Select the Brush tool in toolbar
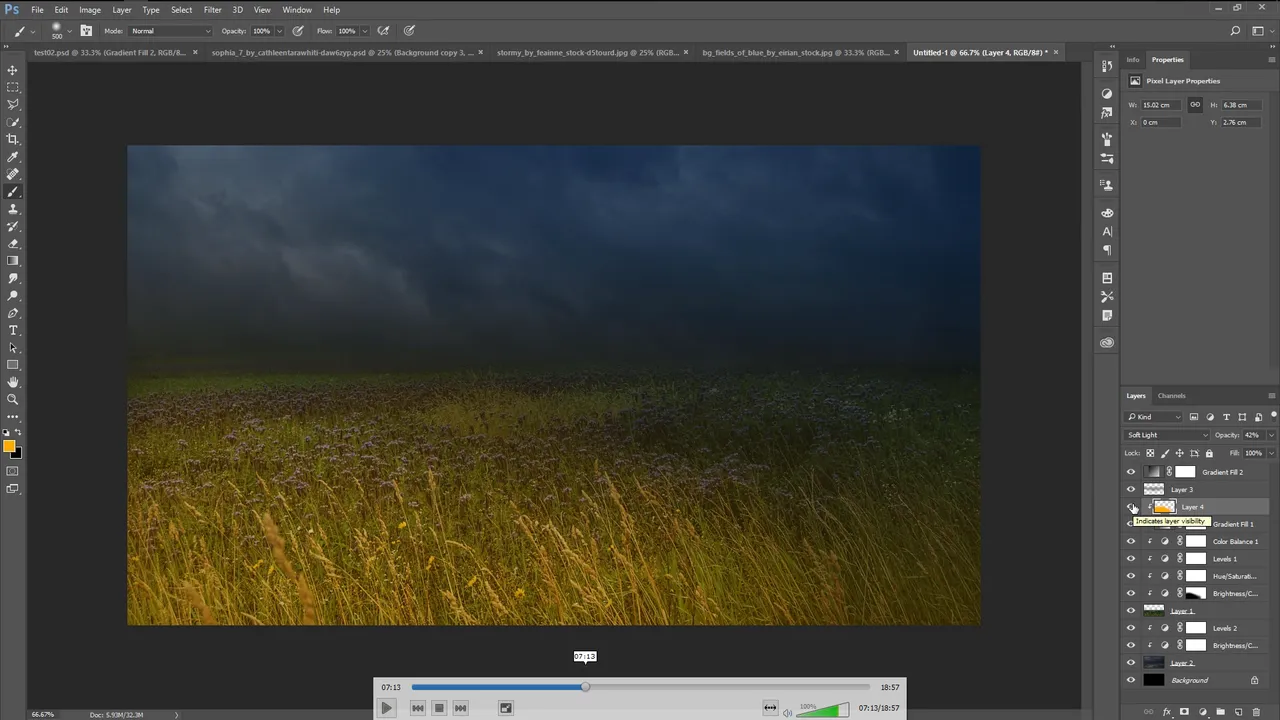Viewport: 1280px width, 720px height. coord(13,191)
